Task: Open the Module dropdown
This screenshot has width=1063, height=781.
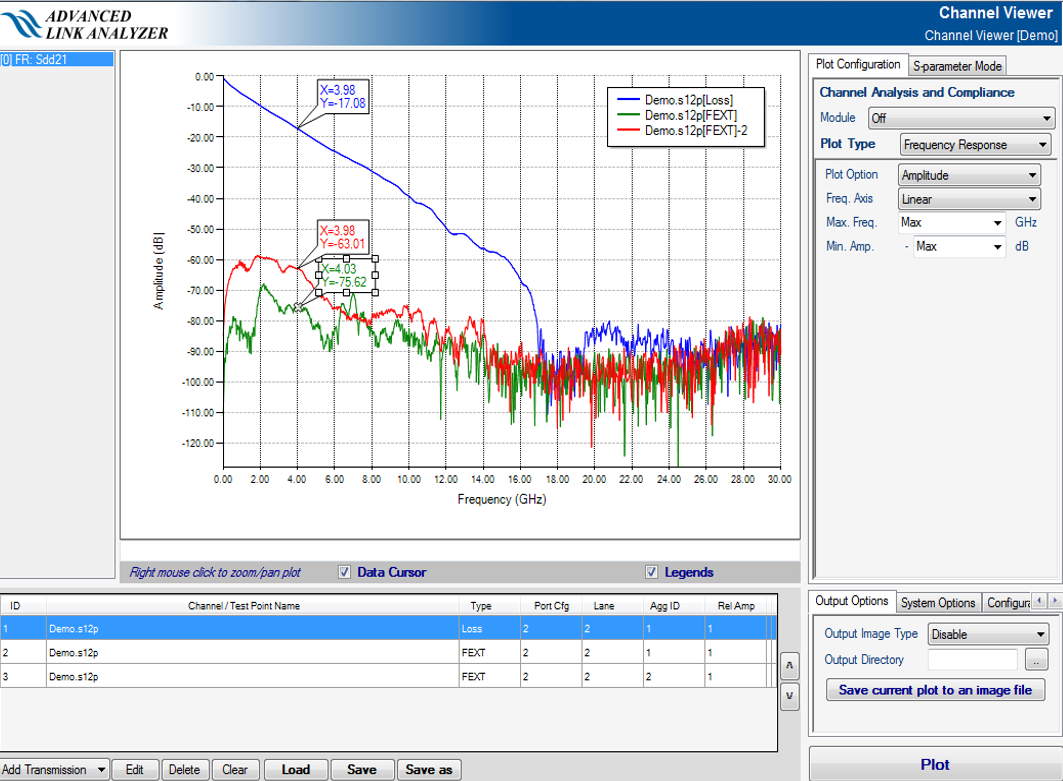Action: pyautogui.click(x=960, y=118)
